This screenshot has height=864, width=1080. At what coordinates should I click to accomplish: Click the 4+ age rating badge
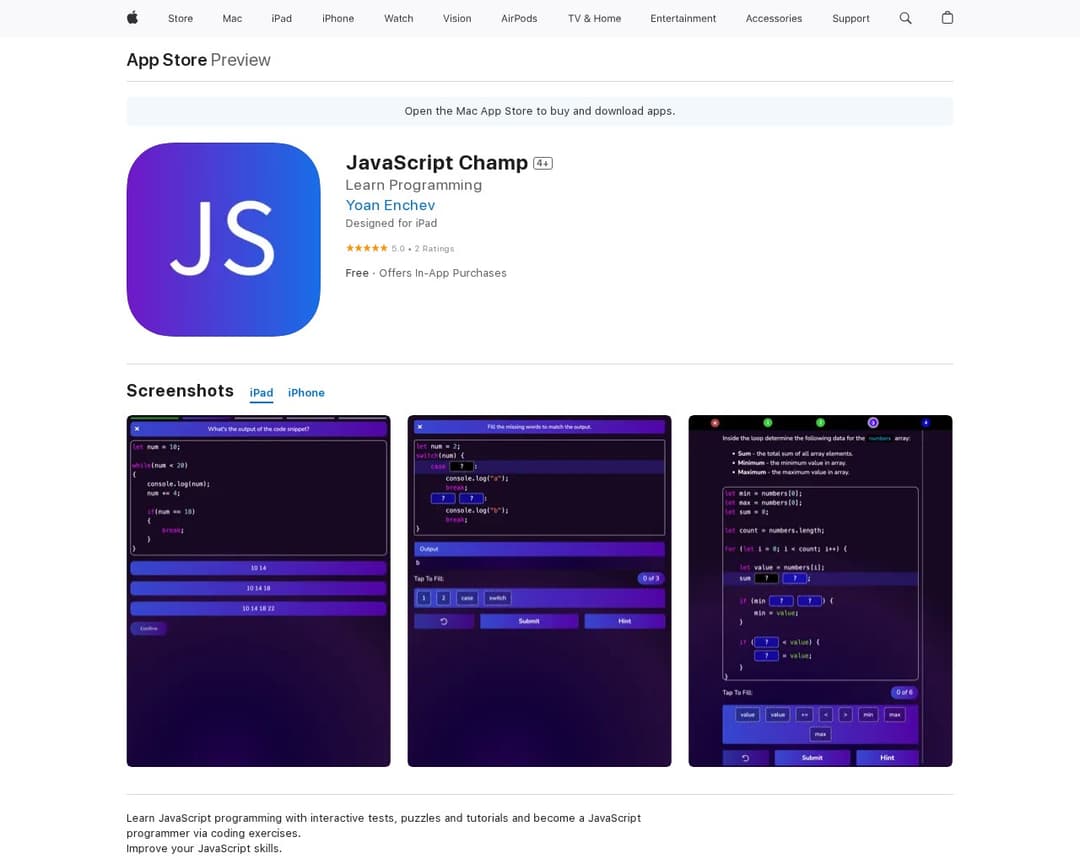click(x=543, y=163)
